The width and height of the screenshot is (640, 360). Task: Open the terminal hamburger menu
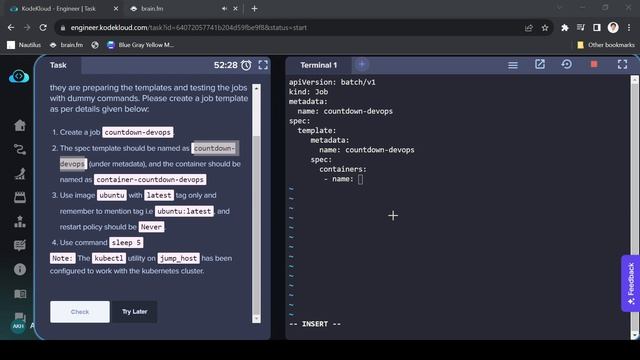pos(513,65)
